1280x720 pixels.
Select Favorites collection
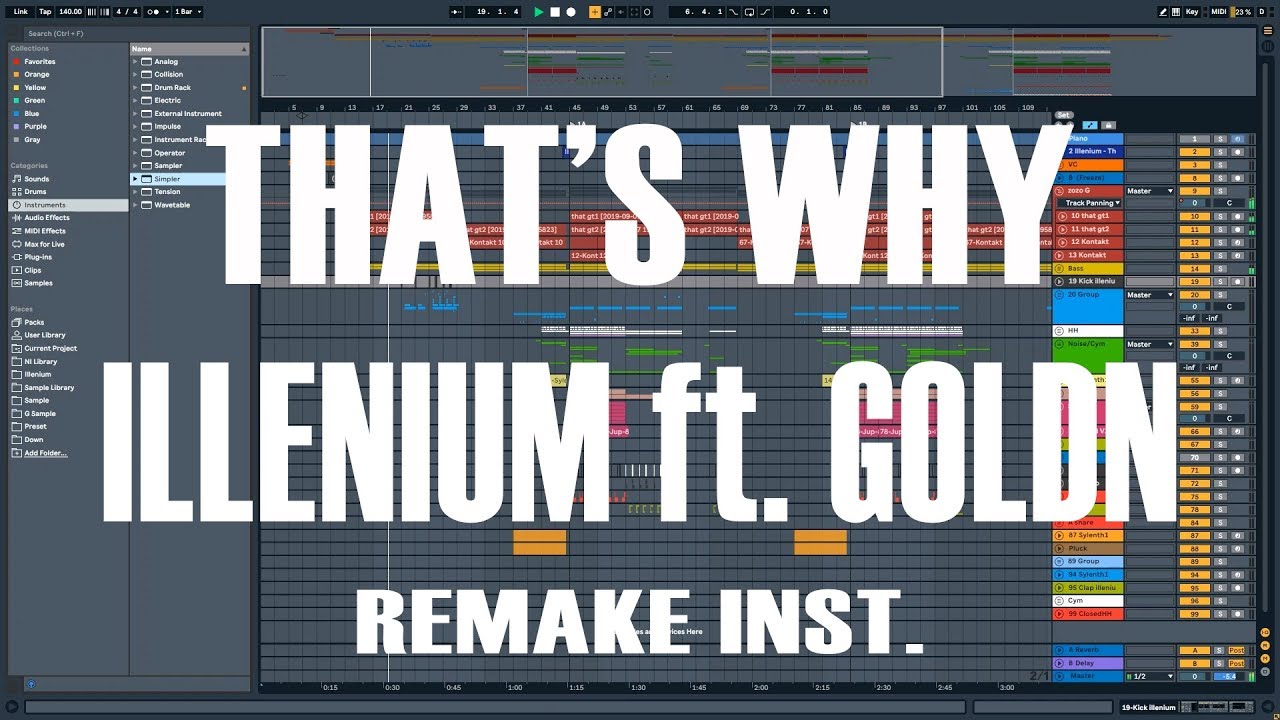(39, 61)
